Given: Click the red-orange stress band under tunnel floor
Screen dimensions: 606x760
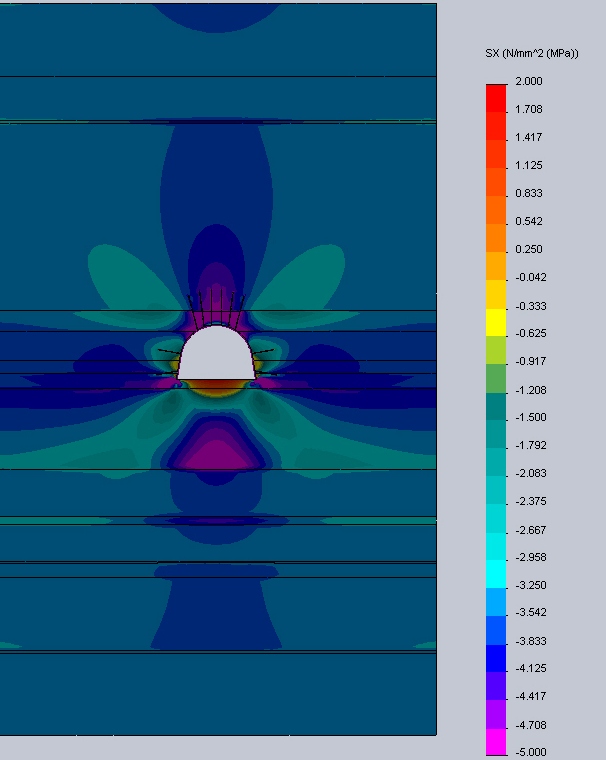Looking at the screenshot, I should point(216,386).
